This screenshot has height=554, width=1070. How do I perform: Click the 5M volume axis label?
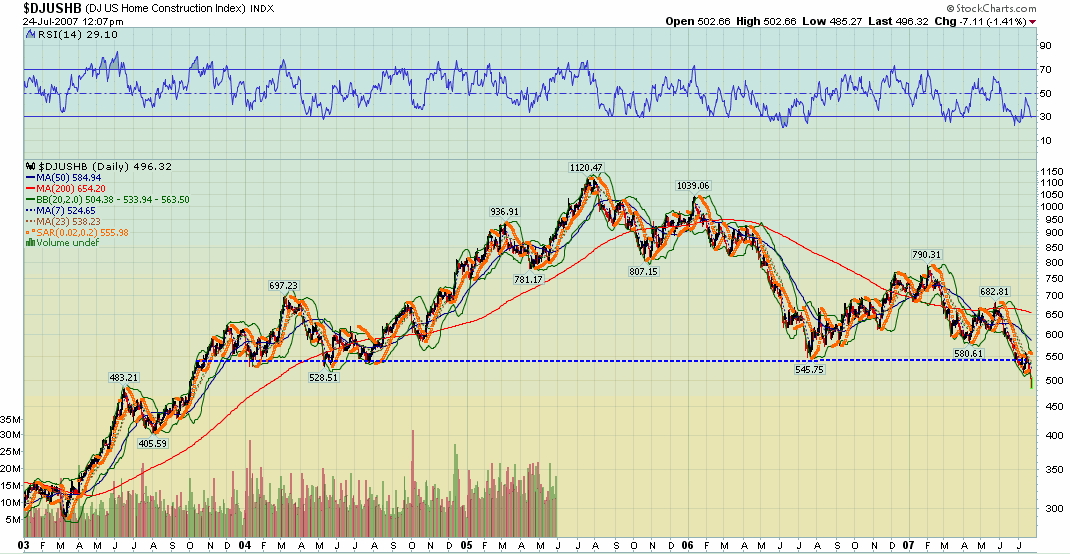coord(12,519)
